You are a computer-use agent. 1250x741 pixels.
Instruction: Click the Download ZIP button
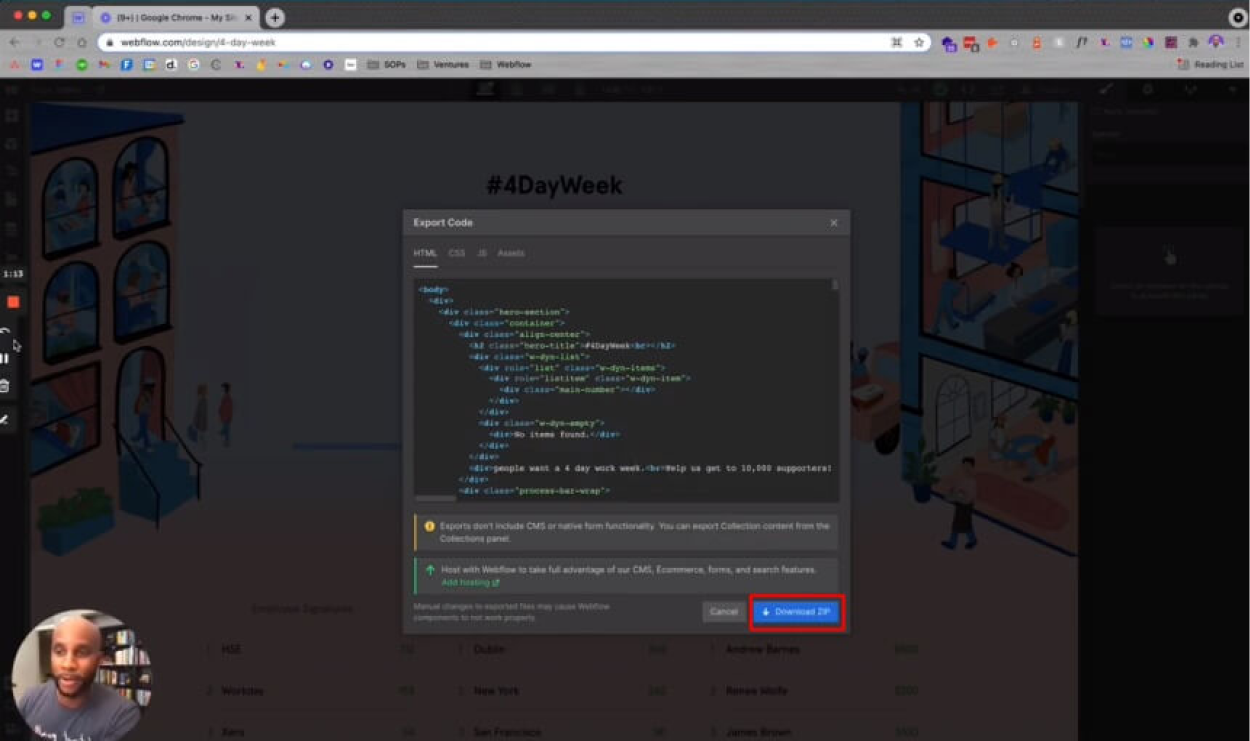(x=796, y=612)
